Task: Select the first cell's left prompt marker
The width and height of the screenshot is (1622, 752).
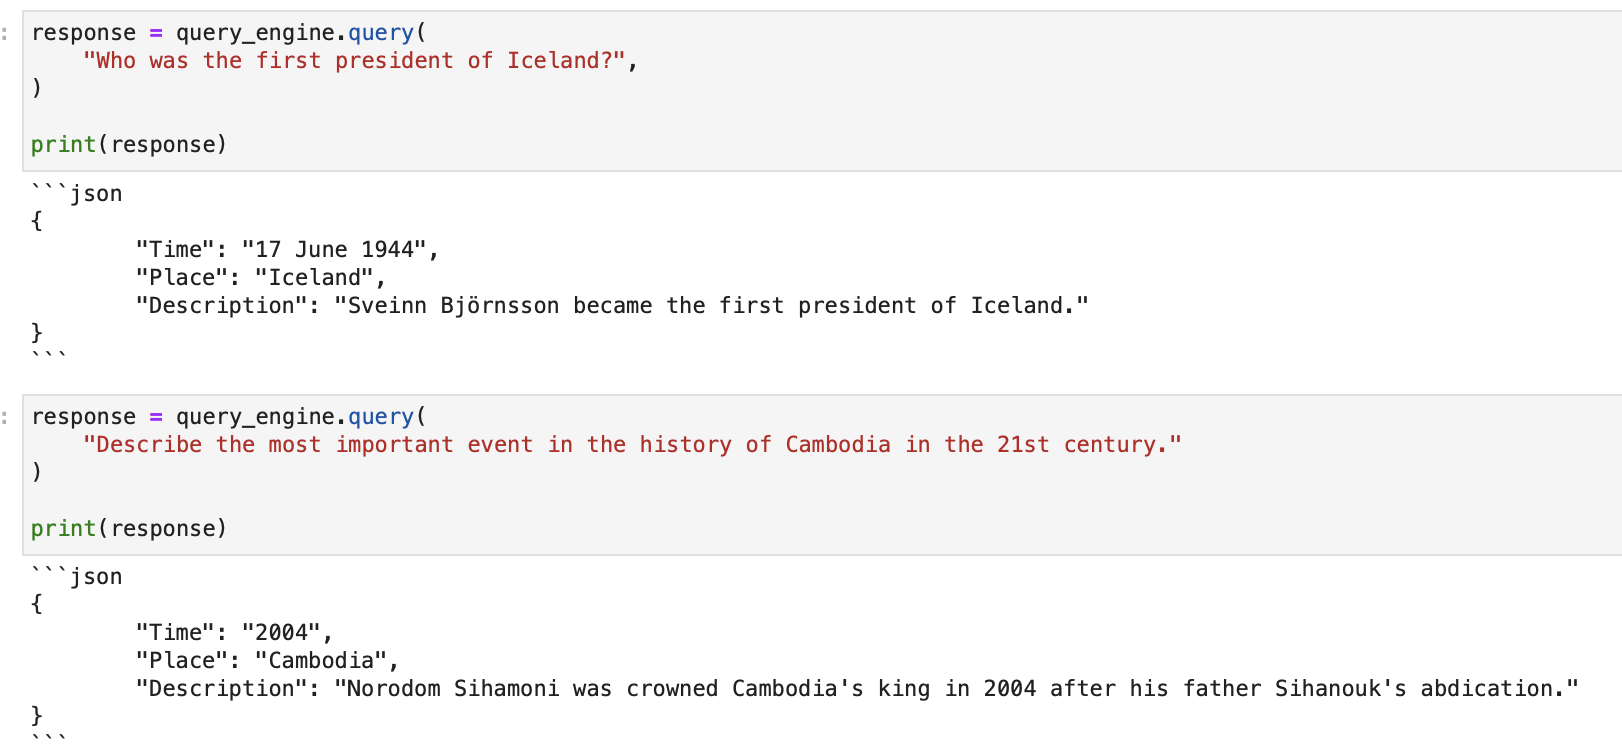Action: click(x=6, y=33)
